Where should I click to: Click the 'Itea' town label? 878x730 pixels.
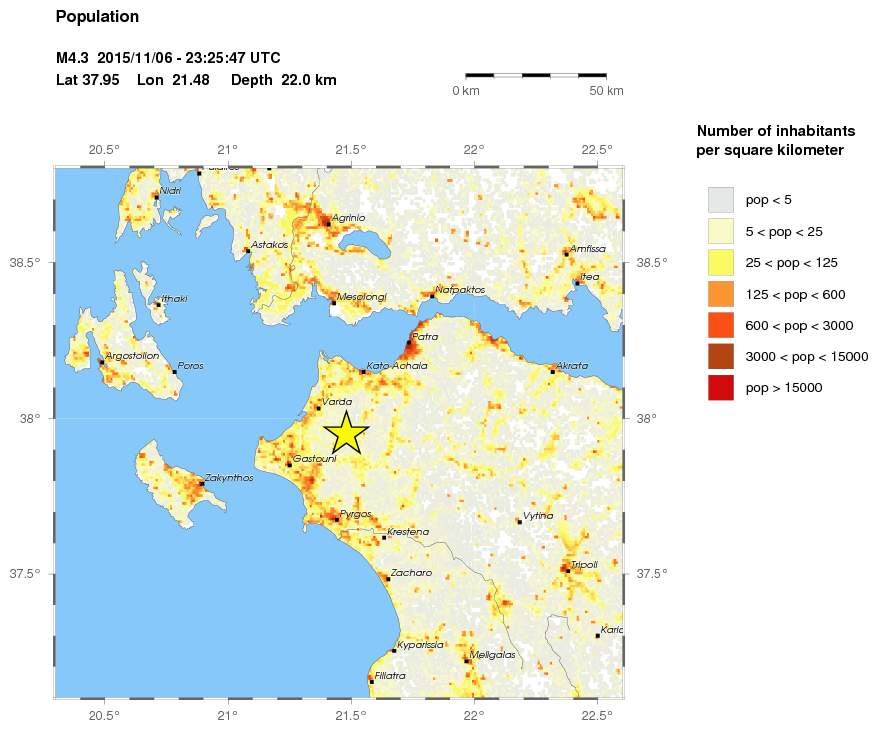(590, 277)
